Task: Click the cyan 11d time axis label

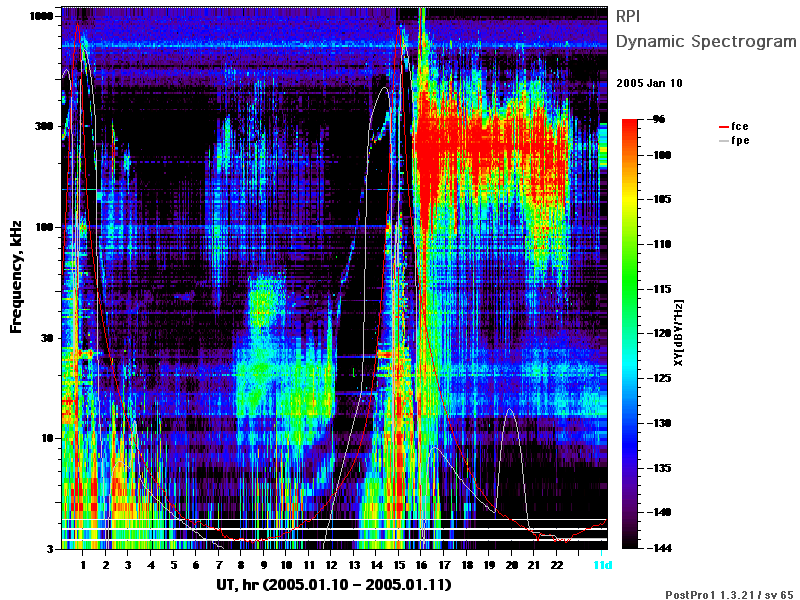Action: [603, 565]
